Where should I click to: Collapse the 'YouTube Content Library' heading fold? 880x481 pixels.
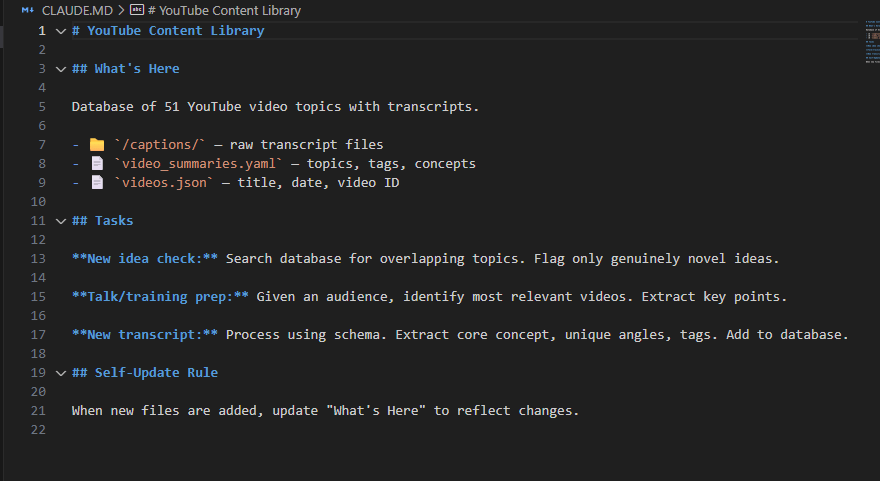61,31
